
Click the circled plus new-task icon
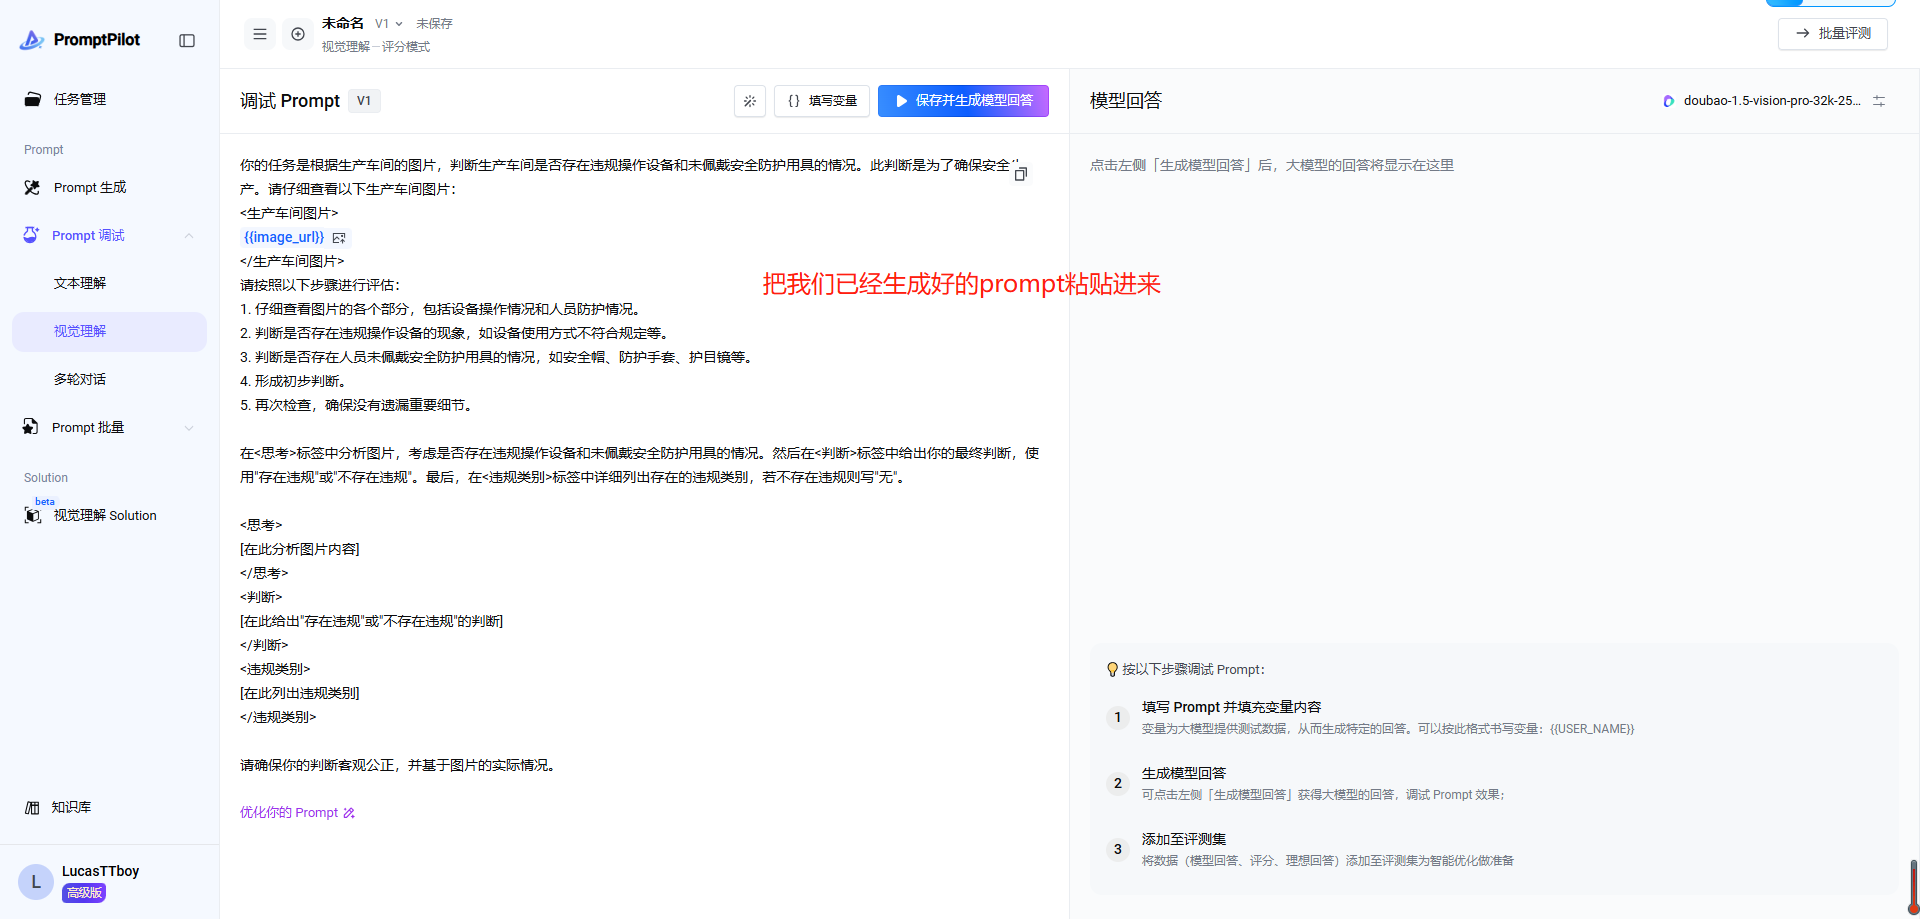point(298,34)
